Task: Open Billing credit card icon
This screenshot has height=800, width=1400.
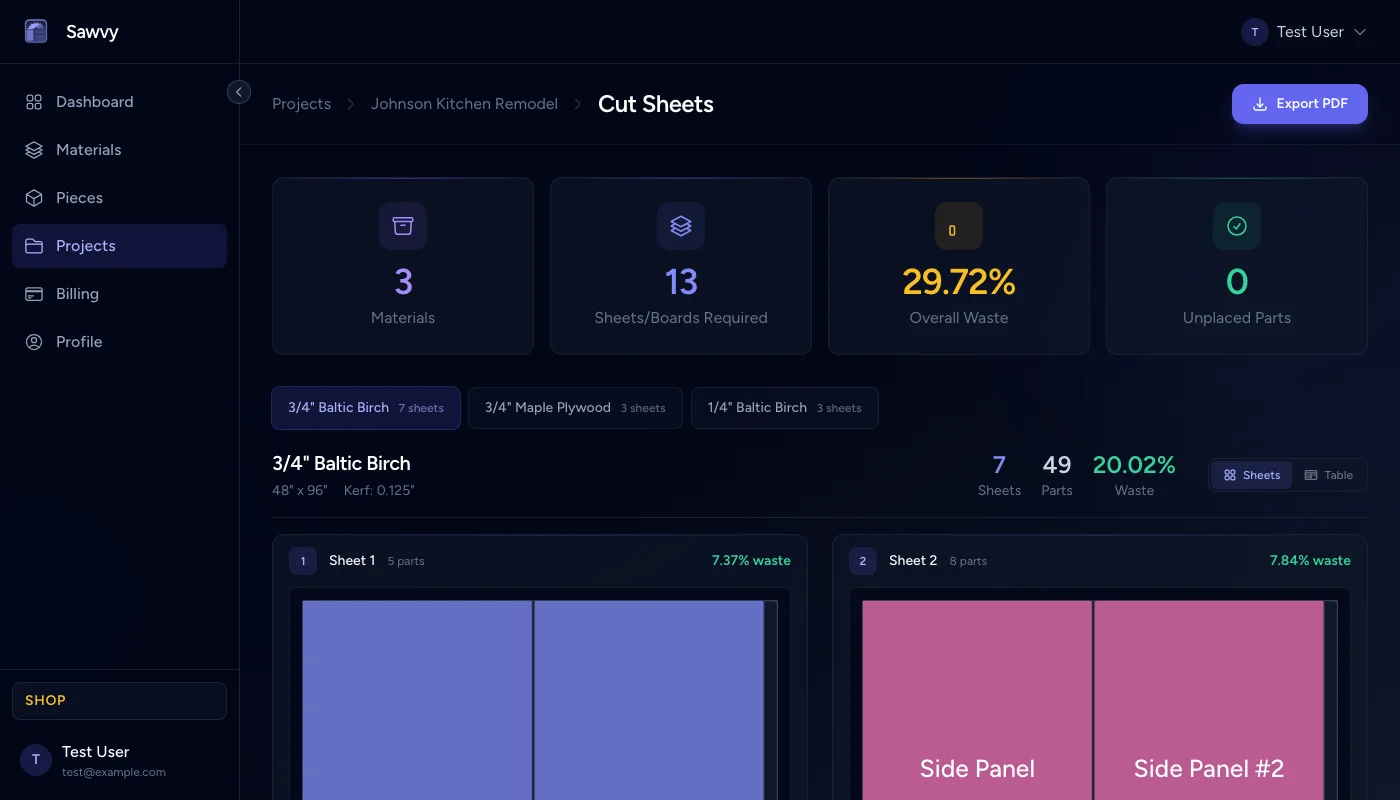Action: tap(34, 294)
